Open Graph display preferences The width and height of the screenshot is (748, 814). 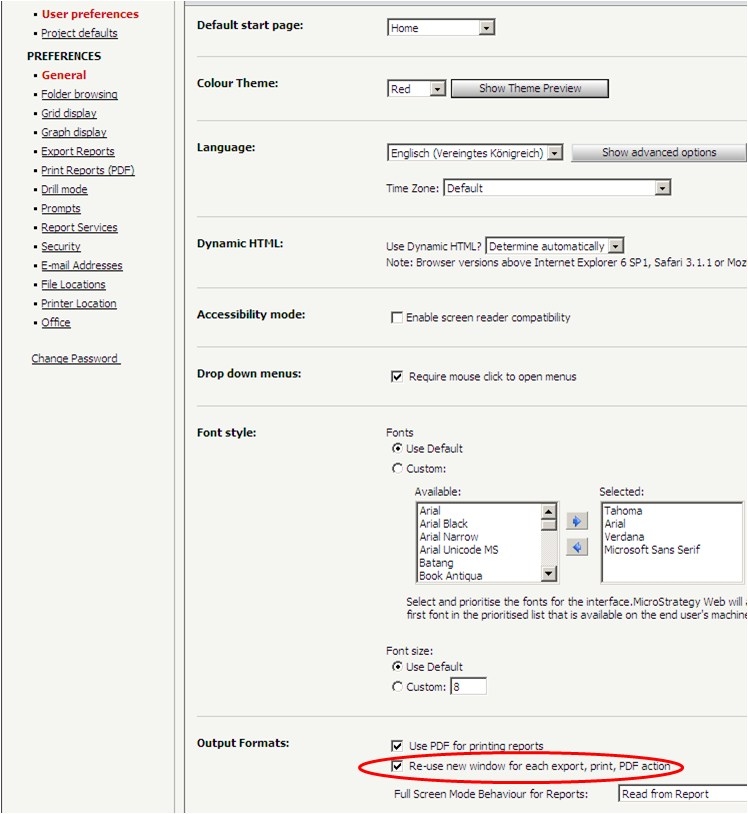pyautogui.click(x=74, y=132)
